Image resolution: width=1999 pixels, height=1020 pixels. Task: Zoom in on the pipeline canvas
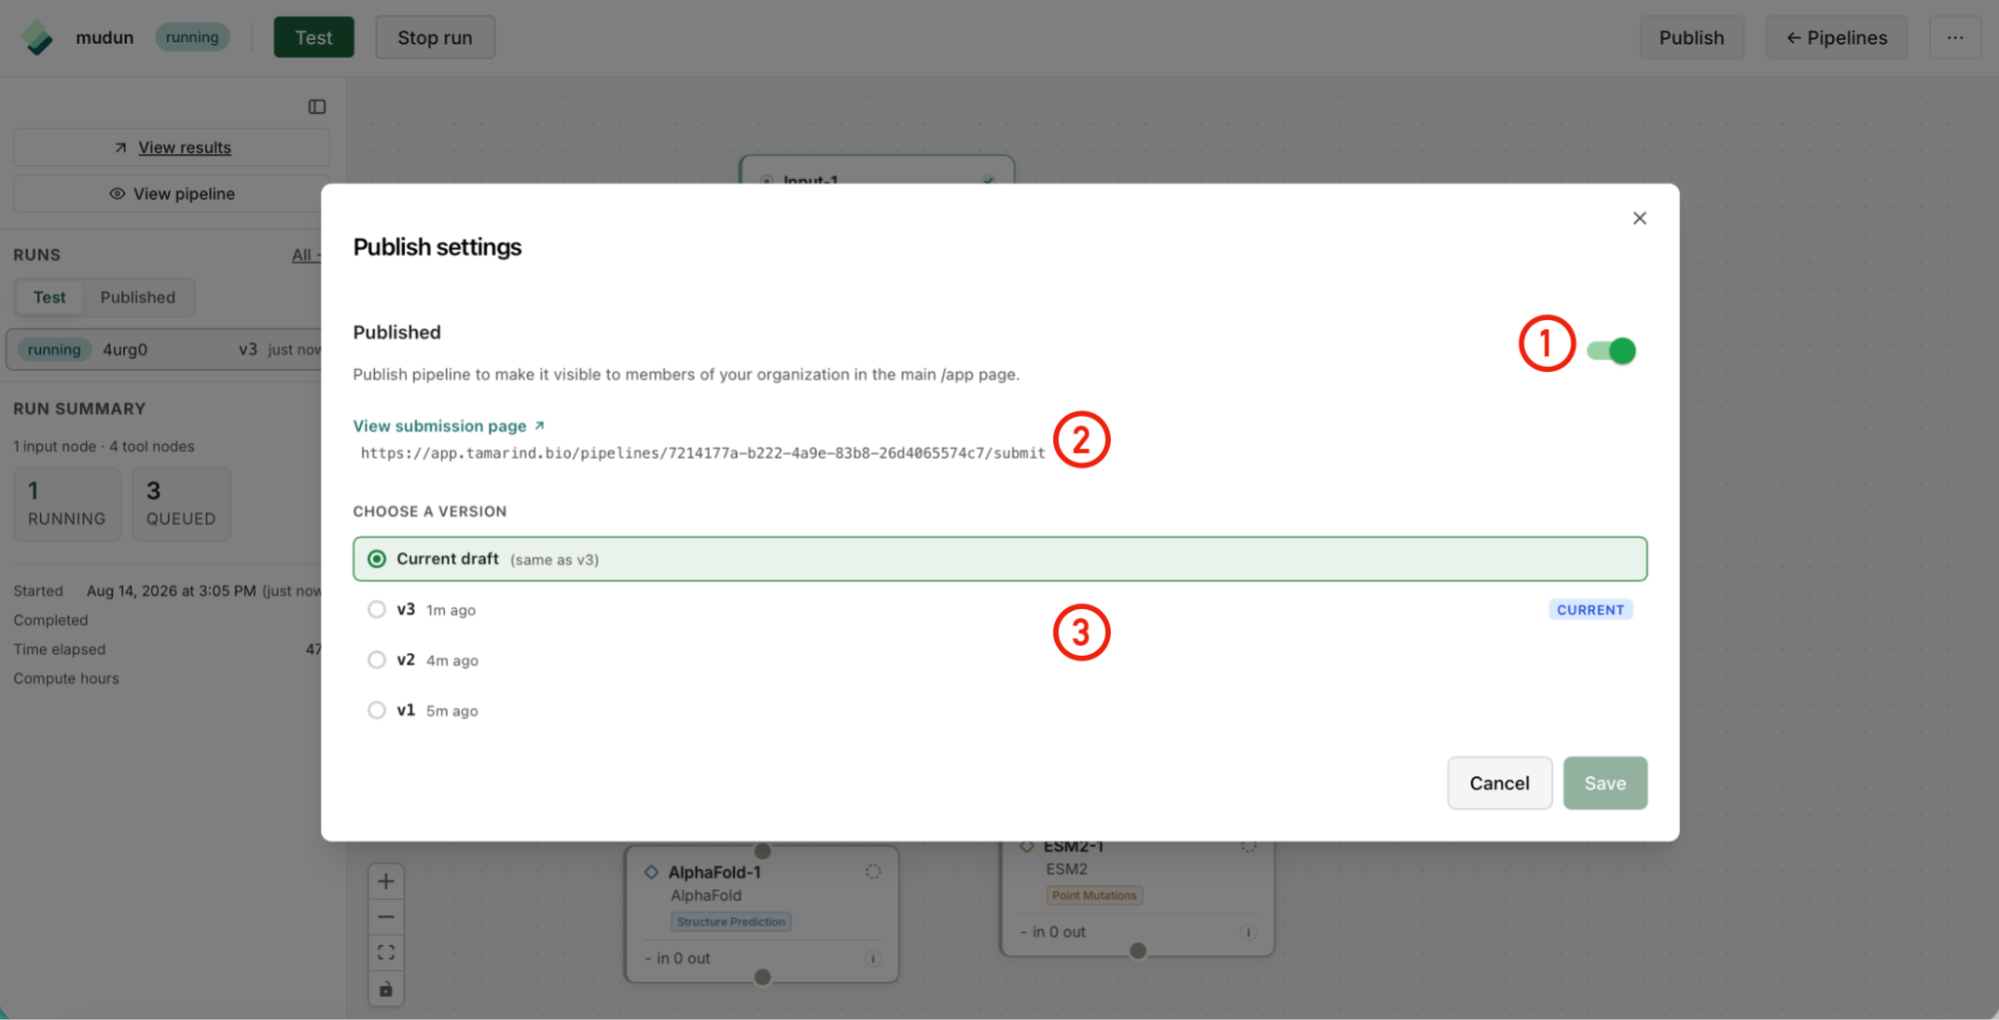(386, 881)
